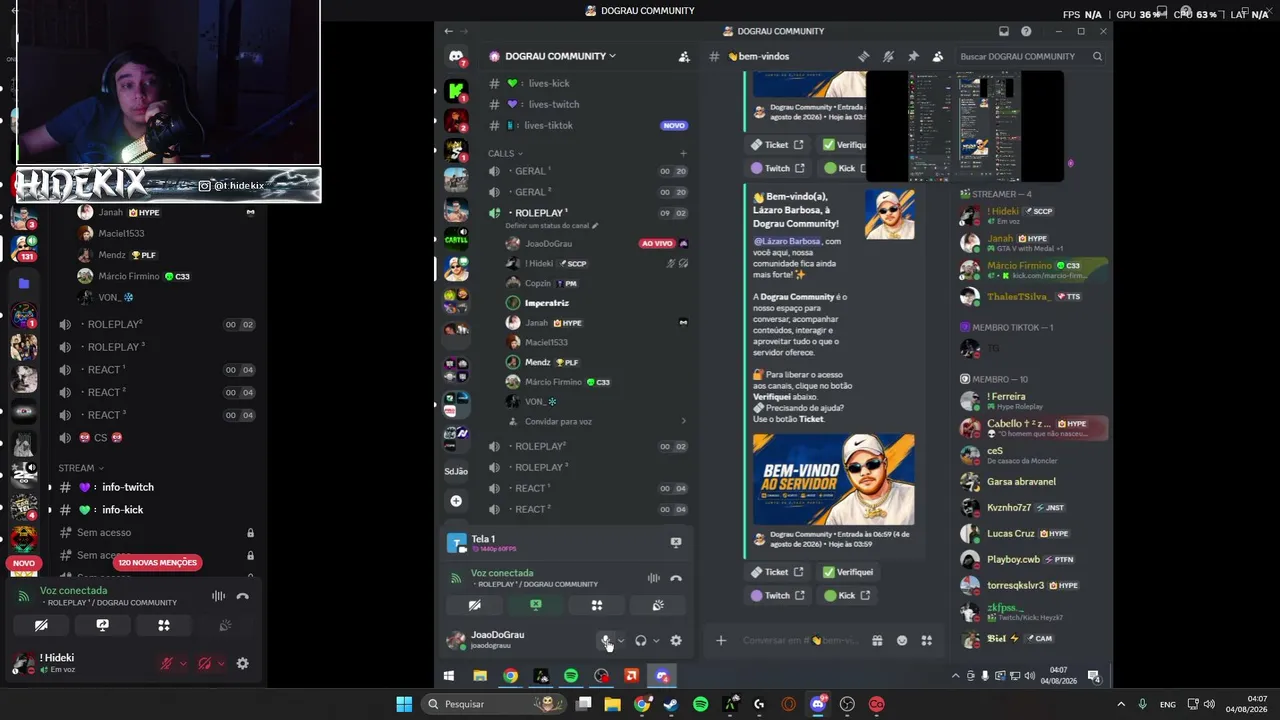
Task: Start an activity in the left Discord panel
Action: point(164,625)
